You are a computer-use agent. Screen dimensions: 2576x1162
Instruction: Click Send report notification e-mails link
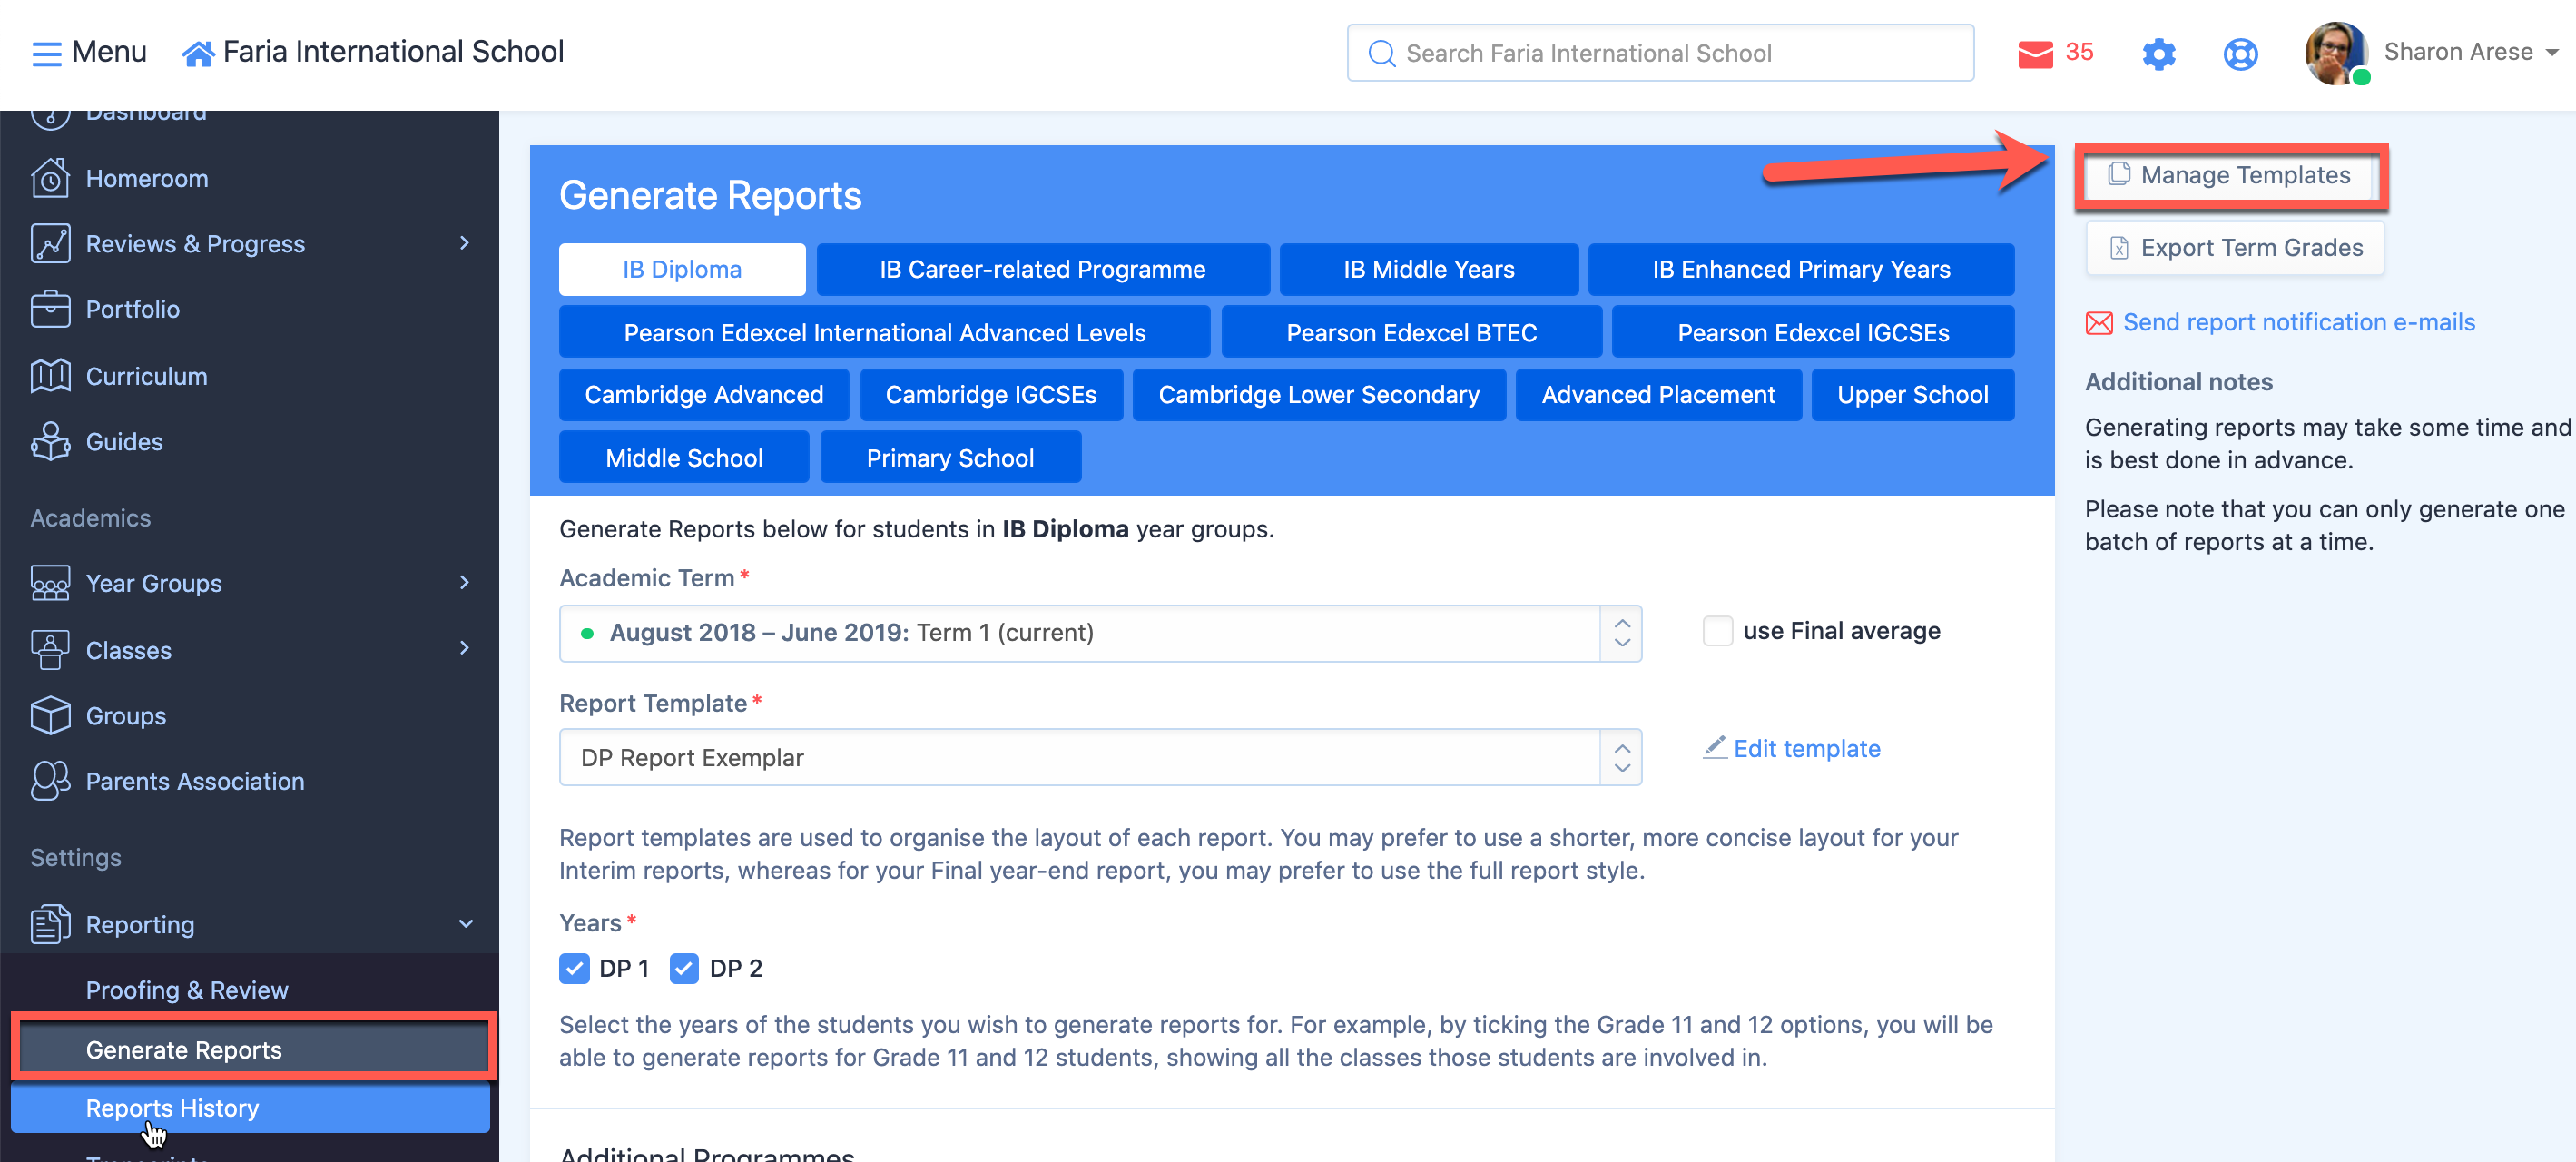2298,322
